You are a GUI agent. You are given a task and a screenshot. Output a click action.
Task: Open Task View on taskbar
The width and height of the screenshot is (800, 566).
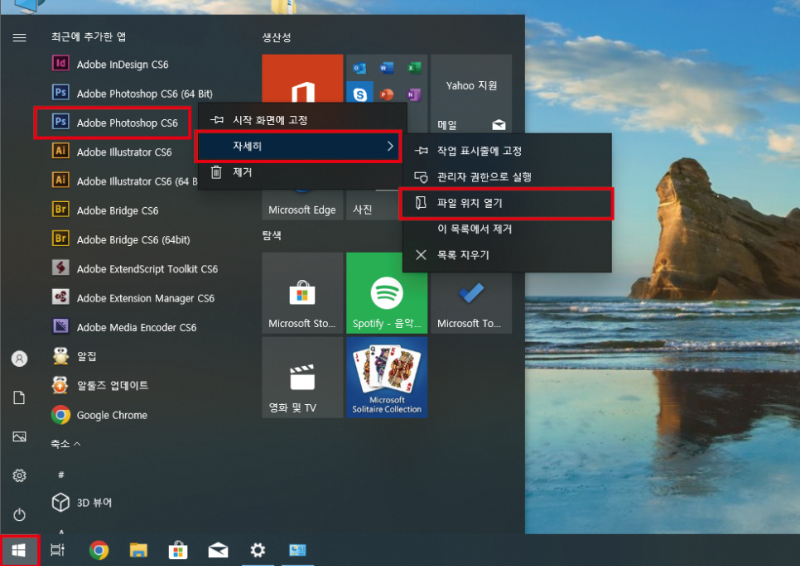pos(58,550)
